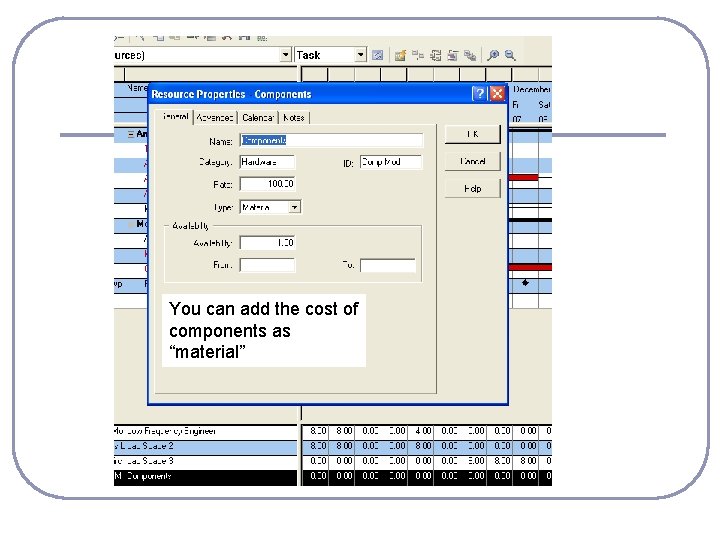Click the Name field containing Components
Screen dimensions: 720x540
331,140
